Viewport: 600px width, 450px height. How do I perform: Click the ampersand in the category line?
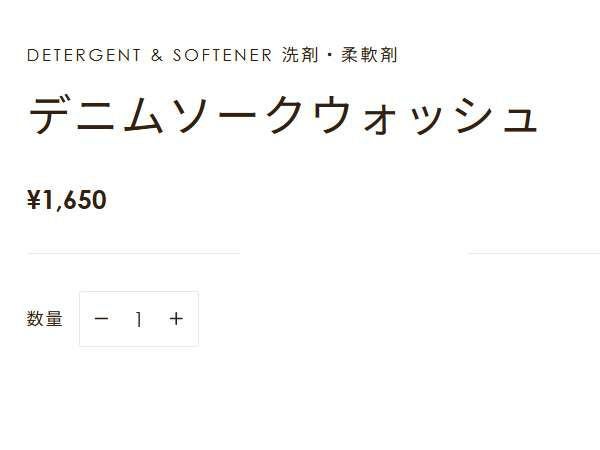click(x=156, y=55)
